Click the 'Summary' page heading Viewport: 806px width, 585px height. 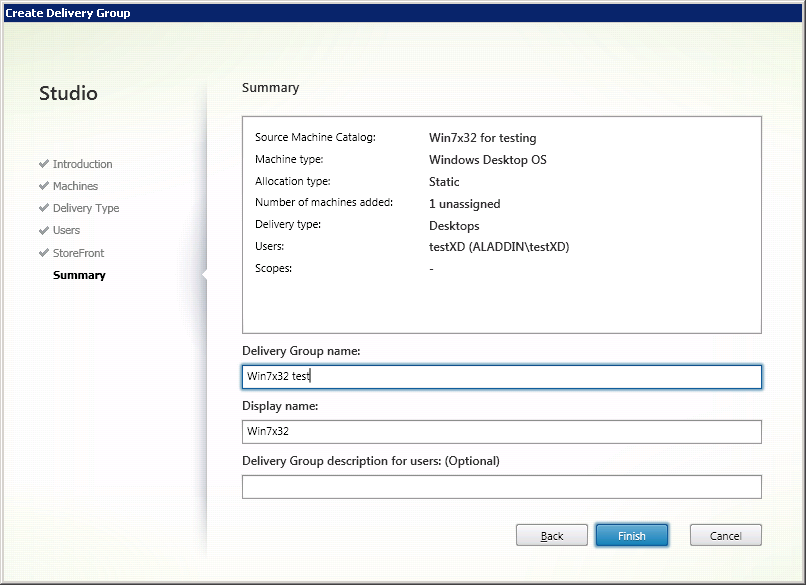point(270,88)
